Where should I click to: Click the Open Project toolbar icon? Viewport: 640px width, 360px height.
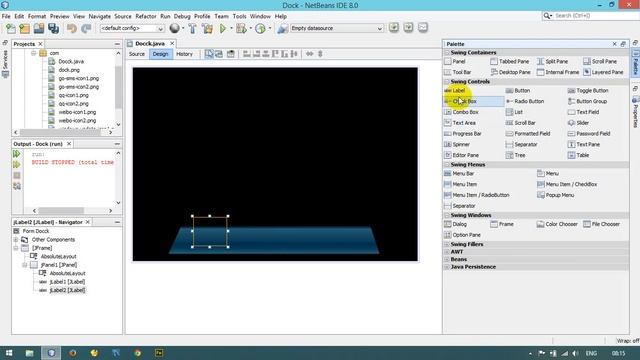[39, 28]
